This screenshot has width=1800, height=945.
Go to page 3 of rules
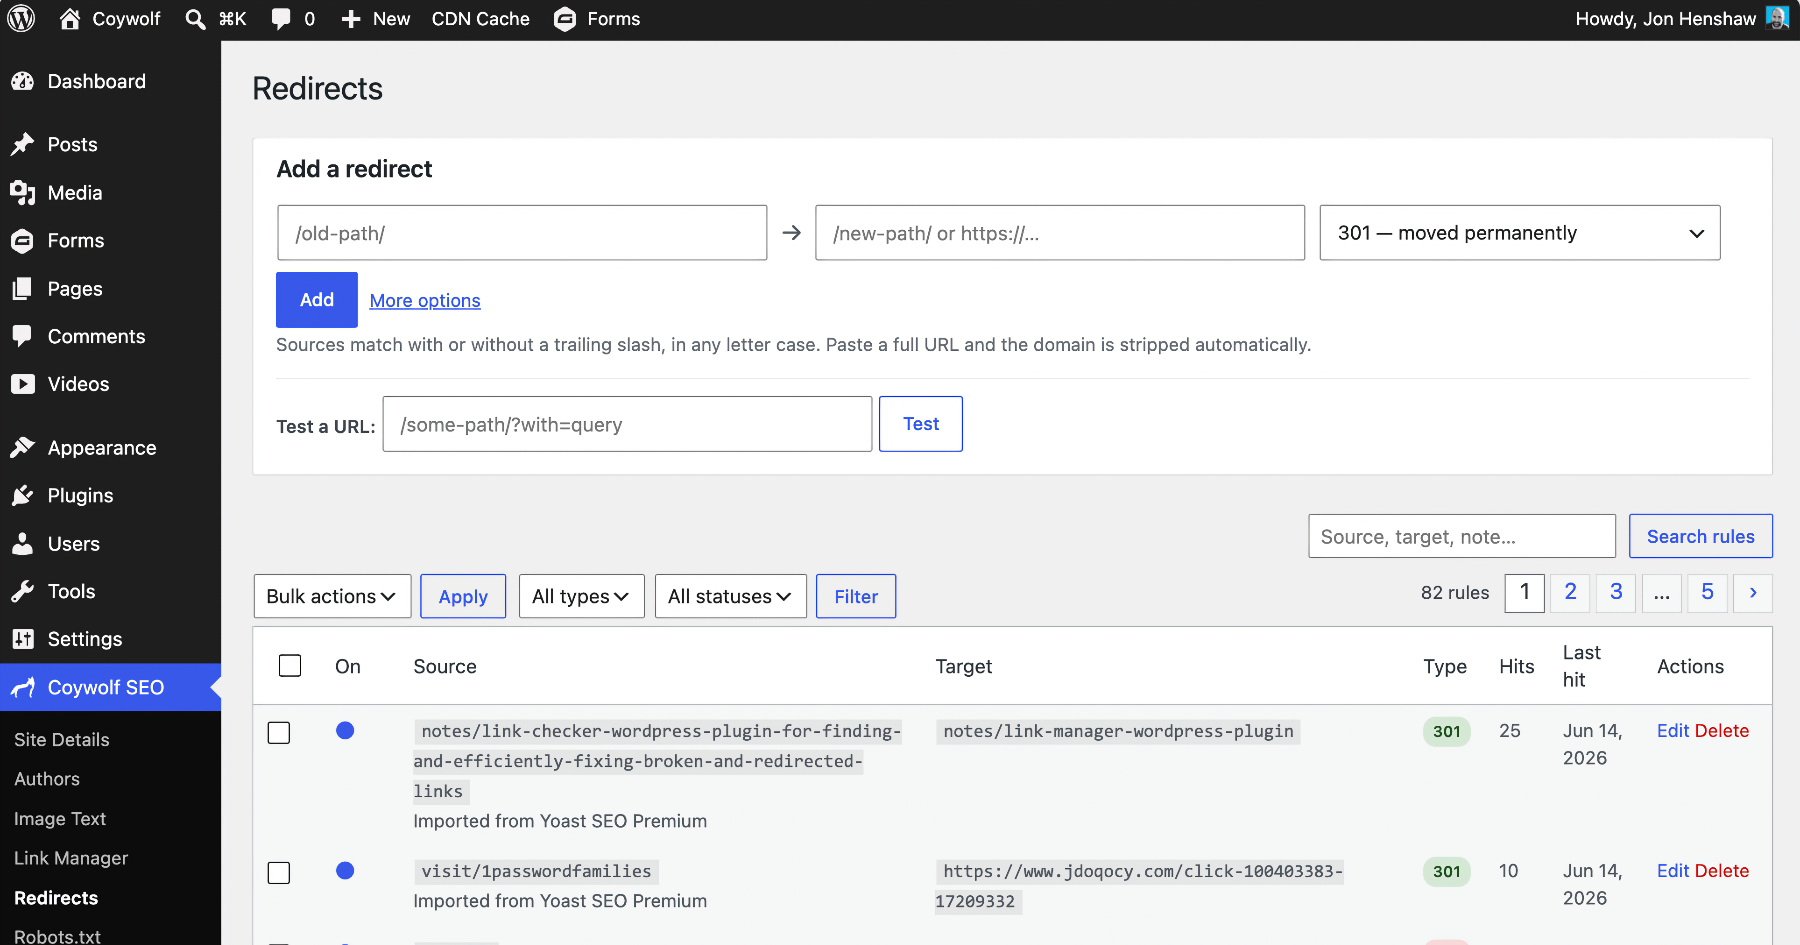[1616, 593]
